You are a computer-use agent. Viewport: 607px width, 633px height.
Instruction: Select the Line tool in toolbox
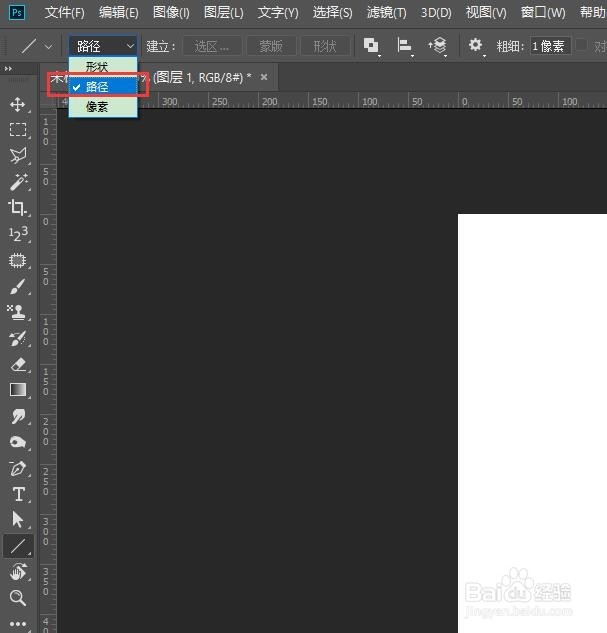point(18,546)
